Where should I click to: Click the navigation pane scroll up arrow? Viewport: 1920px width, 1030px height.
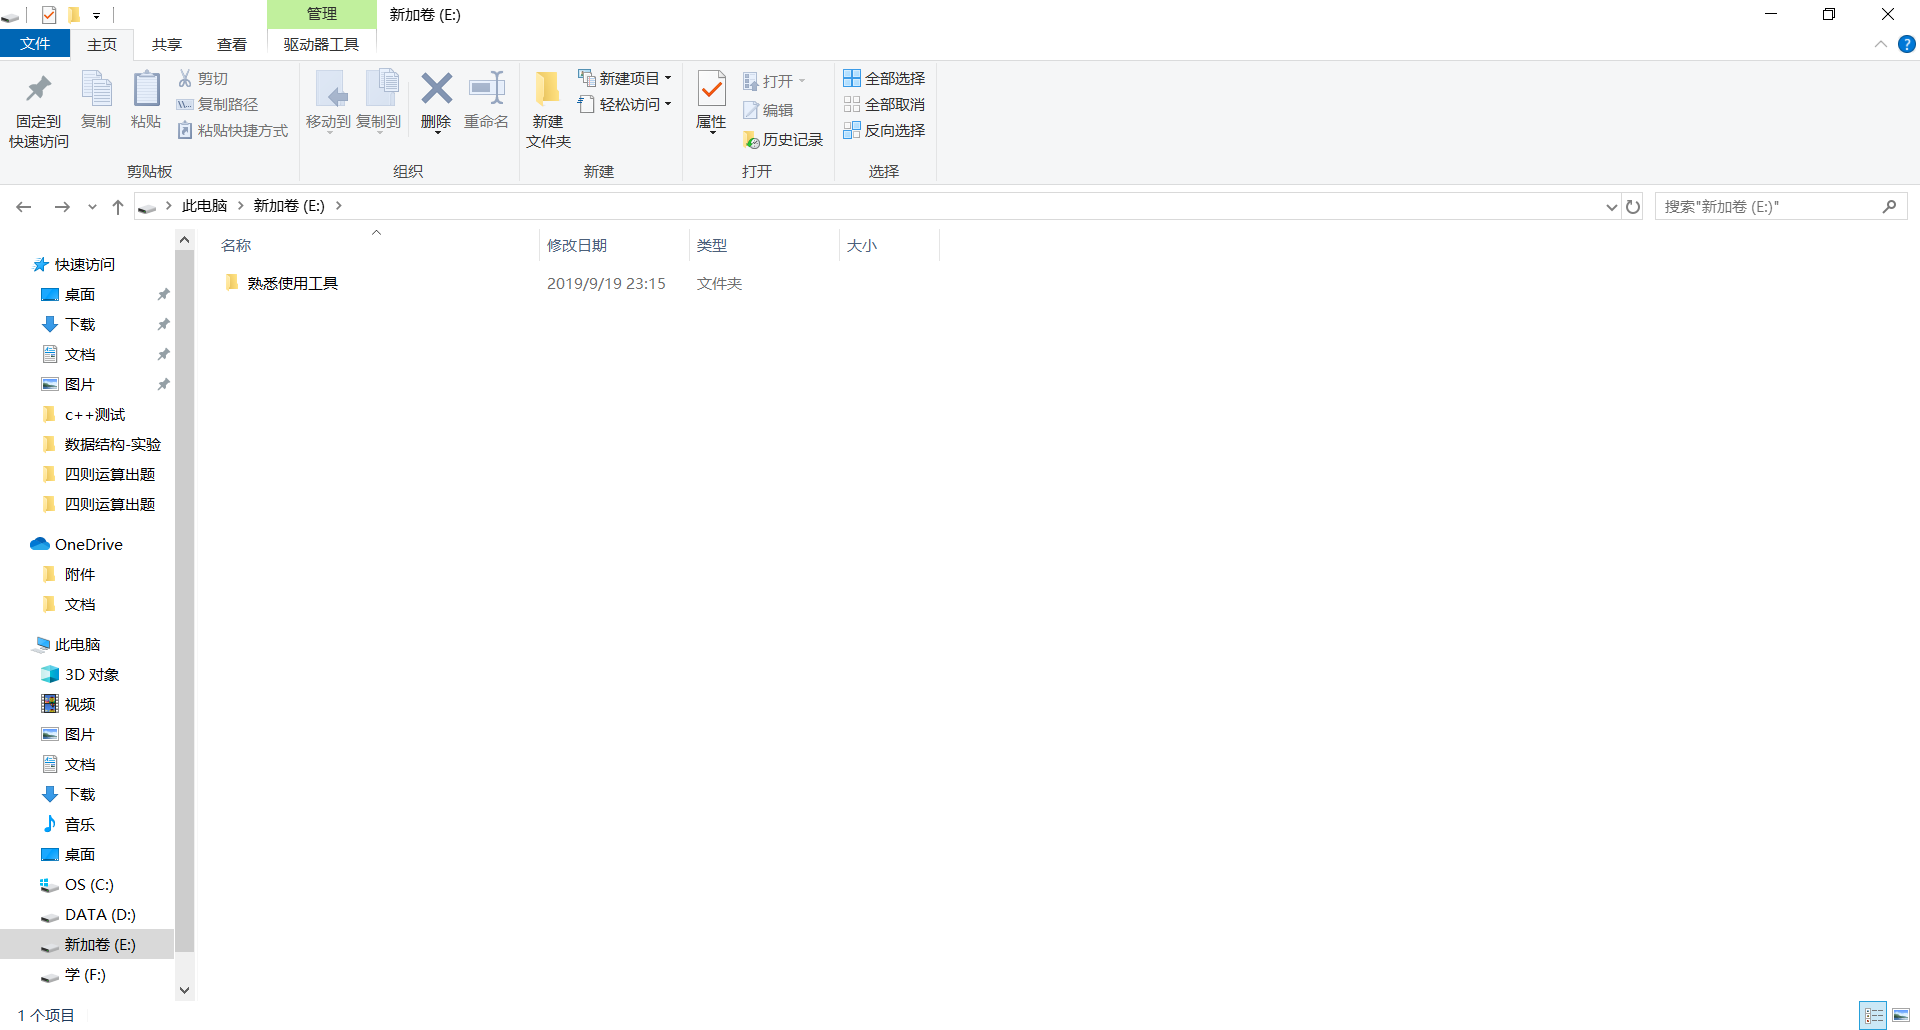[x=184, y=240]
